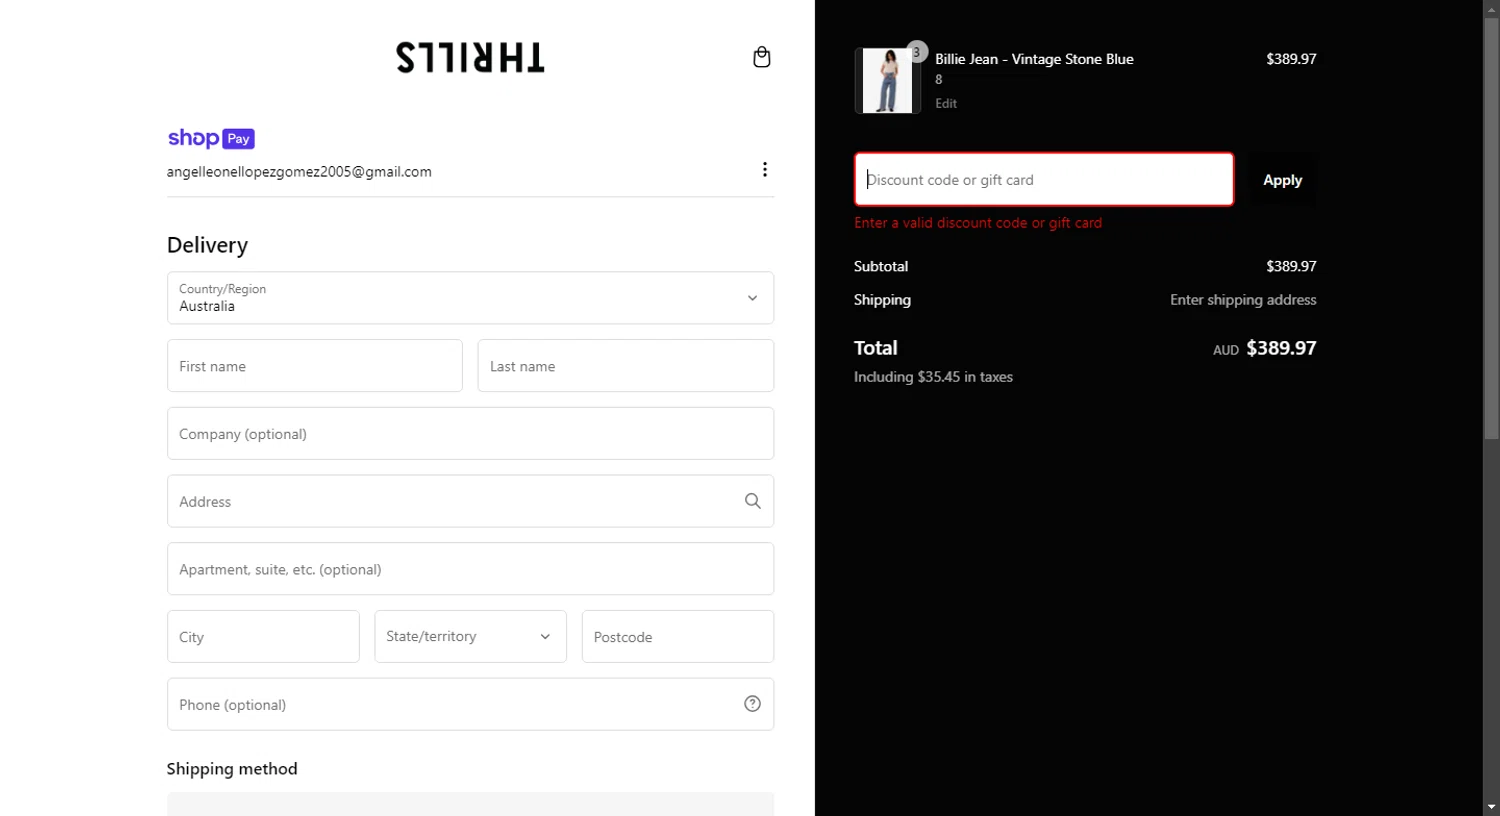Image resolution: width=1500 pixels, height=816 pixels.
Task: Click the quantity badge on product image
Action: (916, 52)
